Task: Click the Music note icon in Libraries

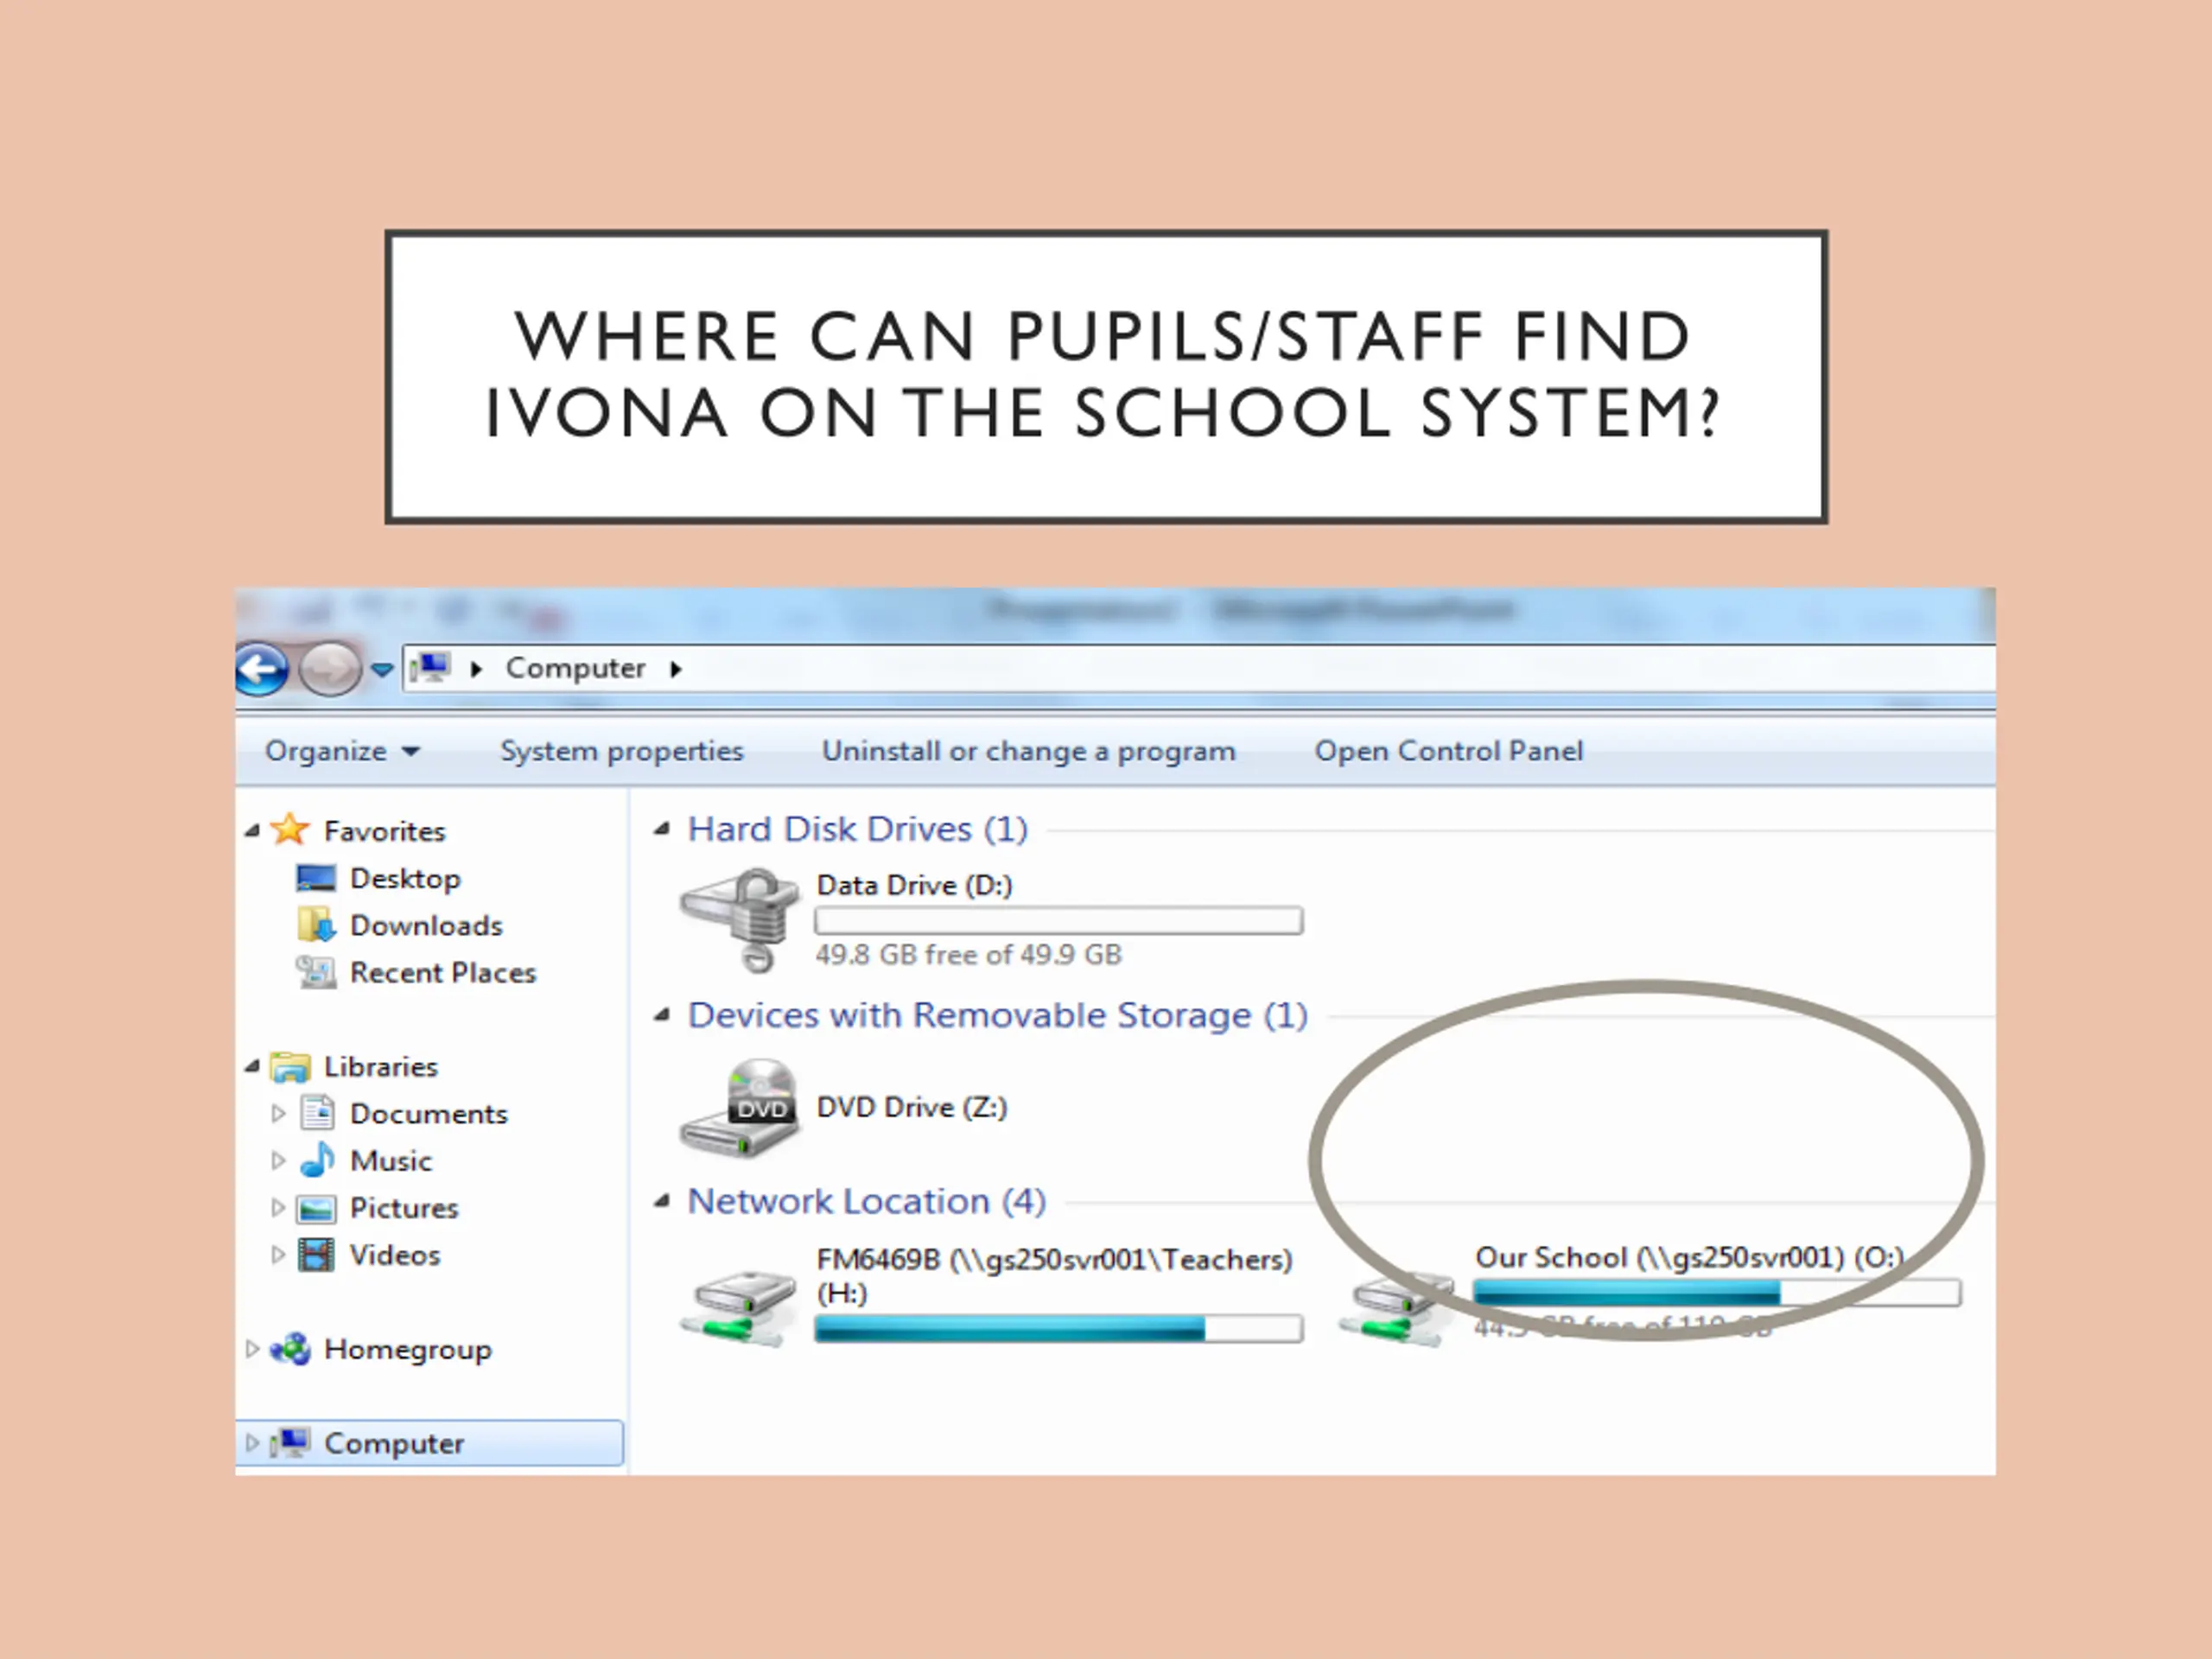Action: point(317,1160)
